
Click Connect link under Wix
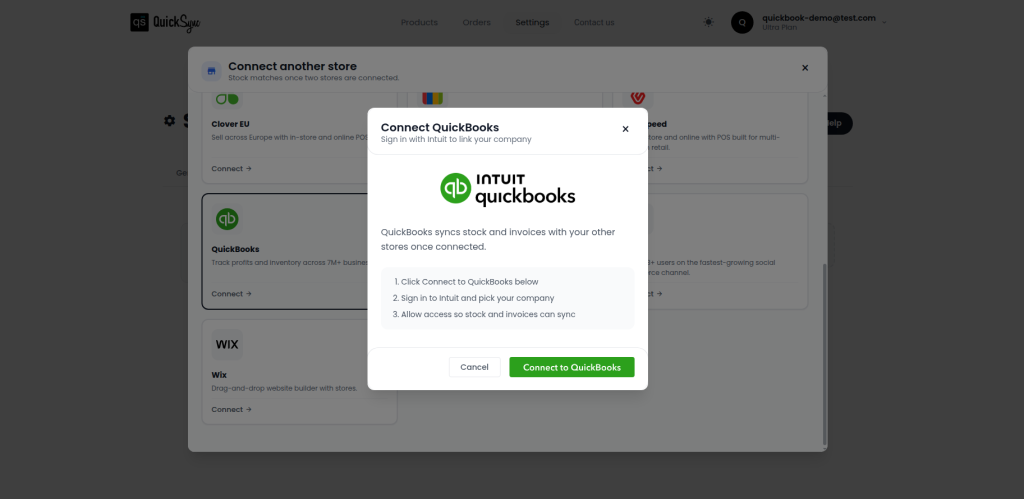(x=231, y=410)
